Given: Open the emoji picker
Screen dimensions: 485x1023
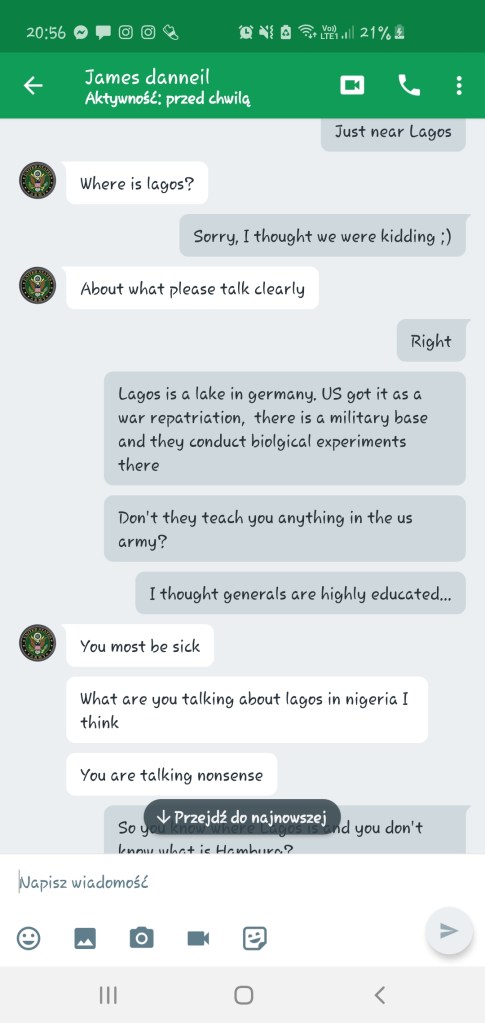Looking at the screenshot, I should 28,938.
